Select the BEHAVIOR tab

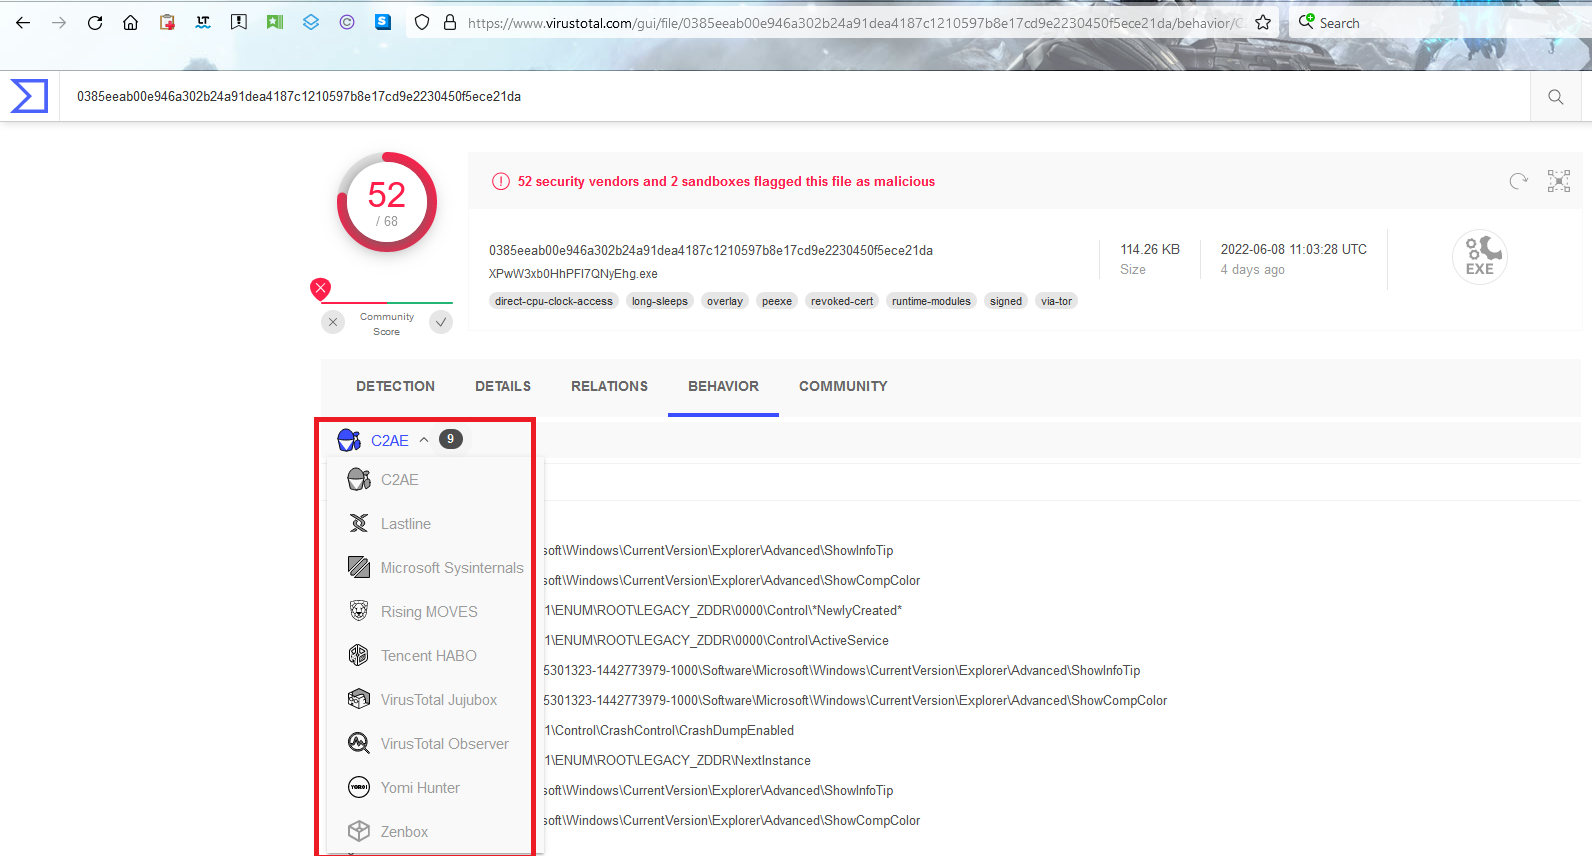tap(724, 386)
